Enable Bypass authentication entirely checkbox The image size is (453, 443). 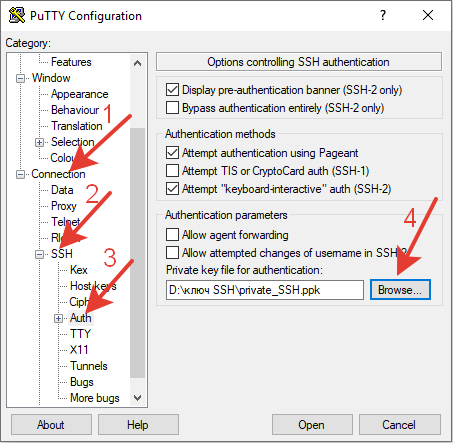172,108
